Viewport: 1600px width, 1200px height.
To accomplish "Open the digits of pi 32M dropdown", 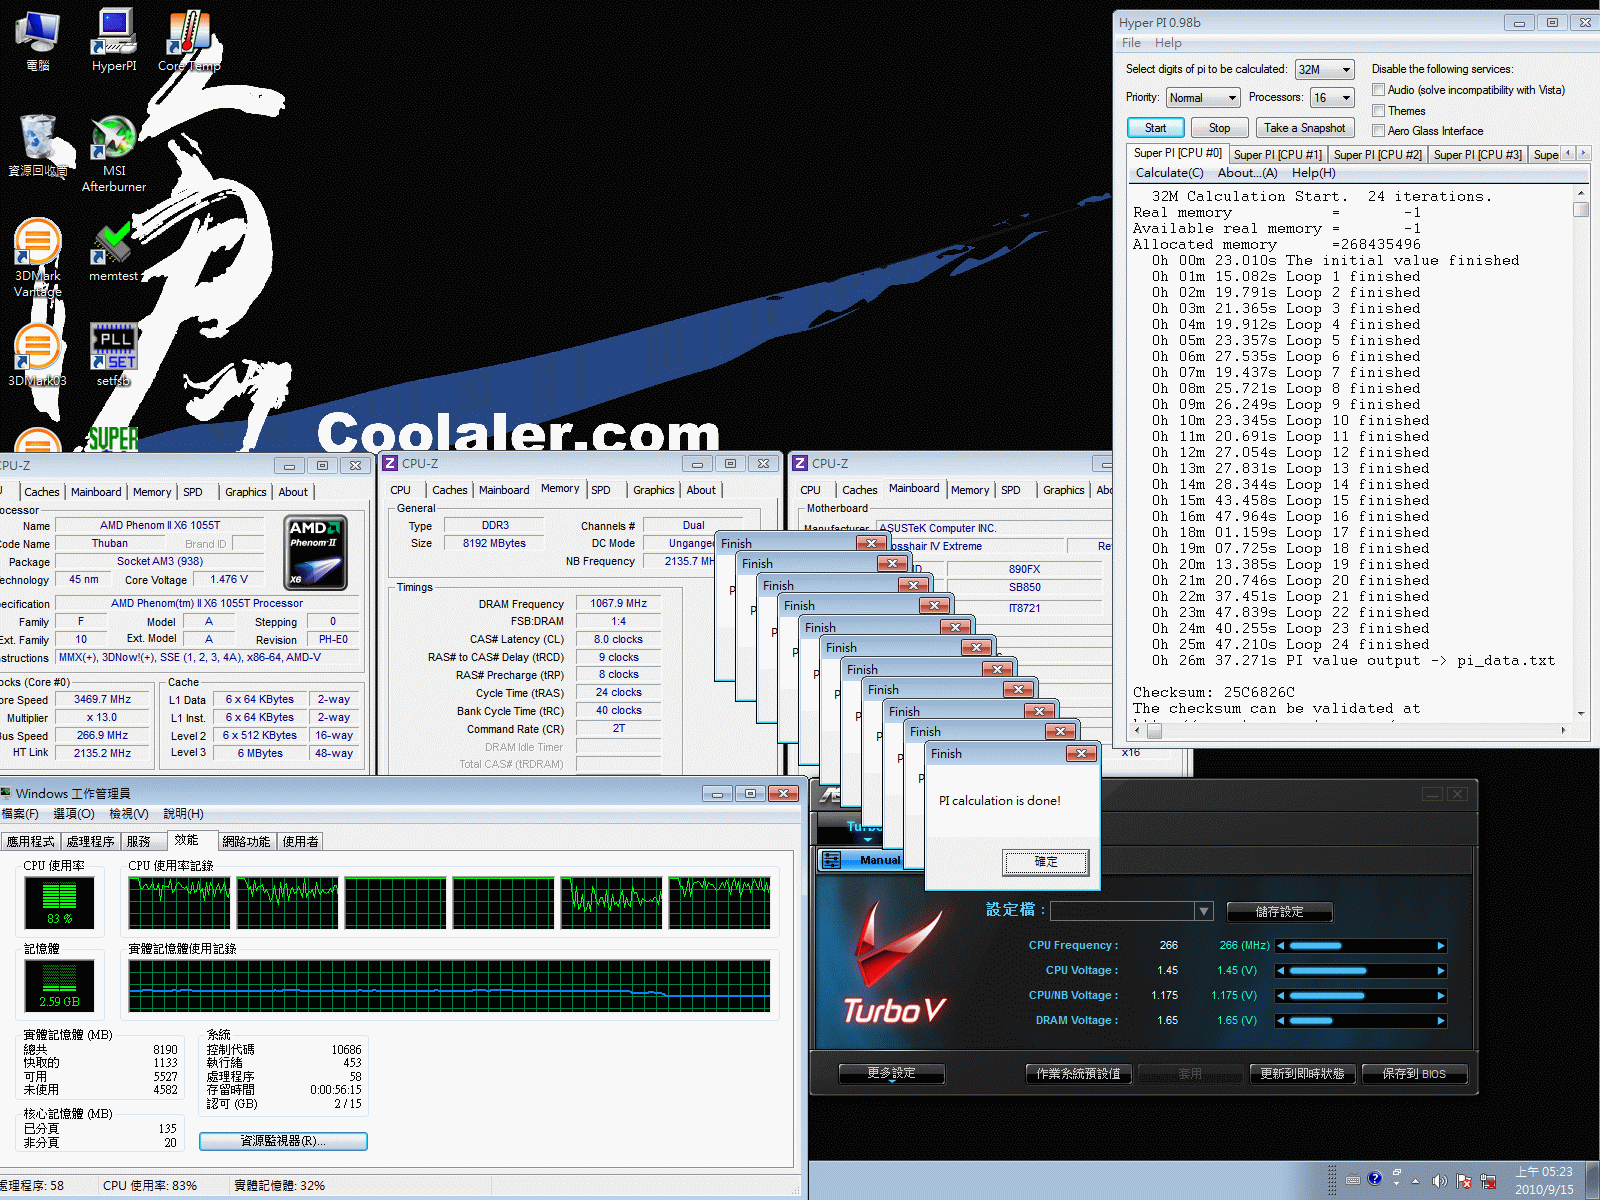I will coord(1324,70).
